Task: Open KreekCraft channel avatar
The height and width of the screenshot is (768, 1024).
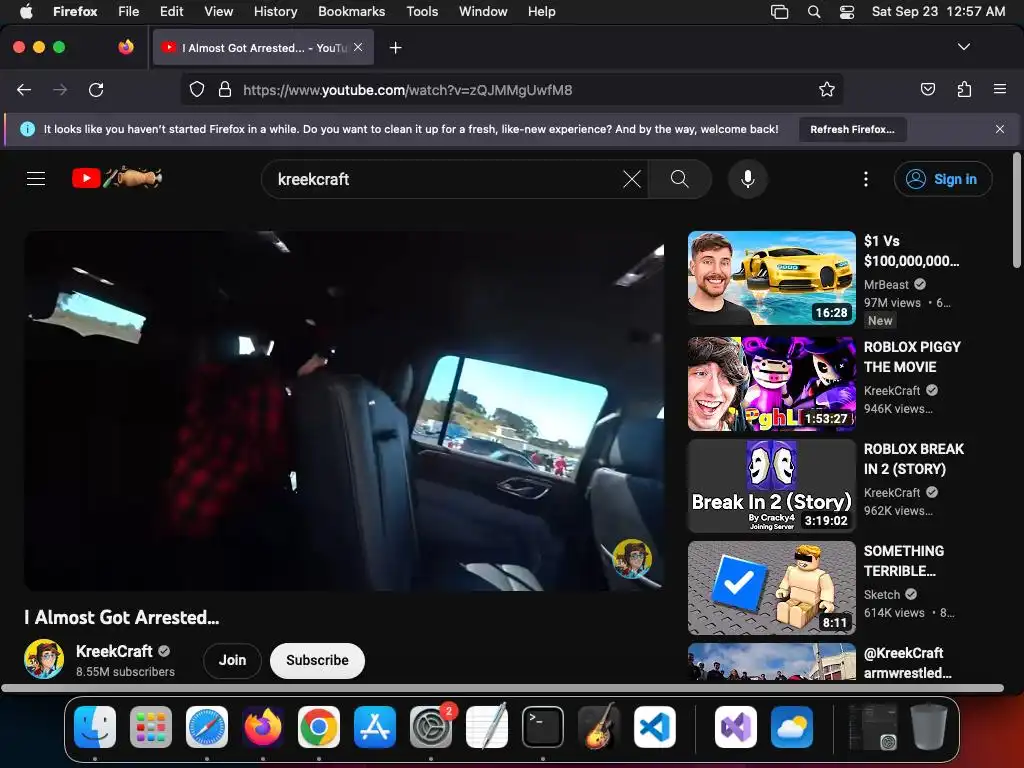Action: click(x=44, y=660)
